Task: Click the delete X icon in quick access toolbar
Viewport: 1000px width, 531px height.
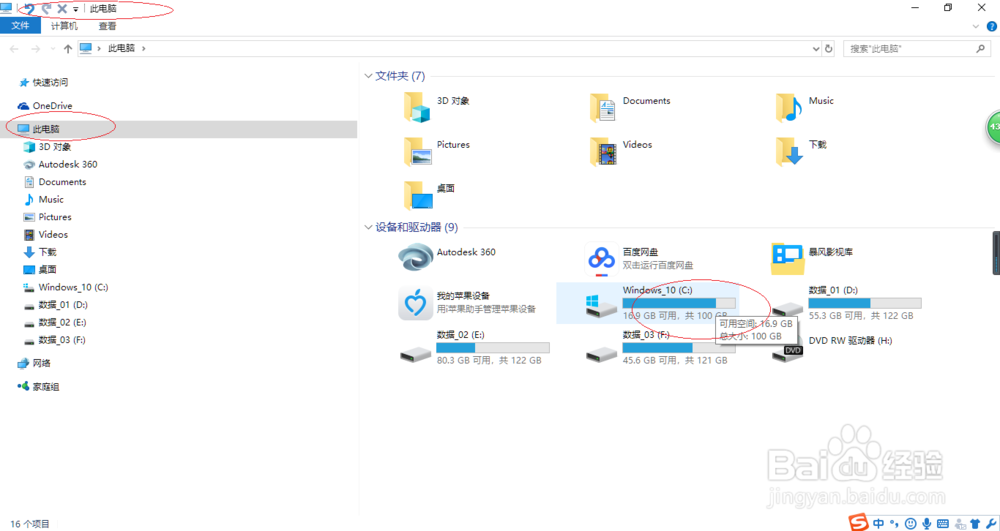Action: [x=62, y=8]
